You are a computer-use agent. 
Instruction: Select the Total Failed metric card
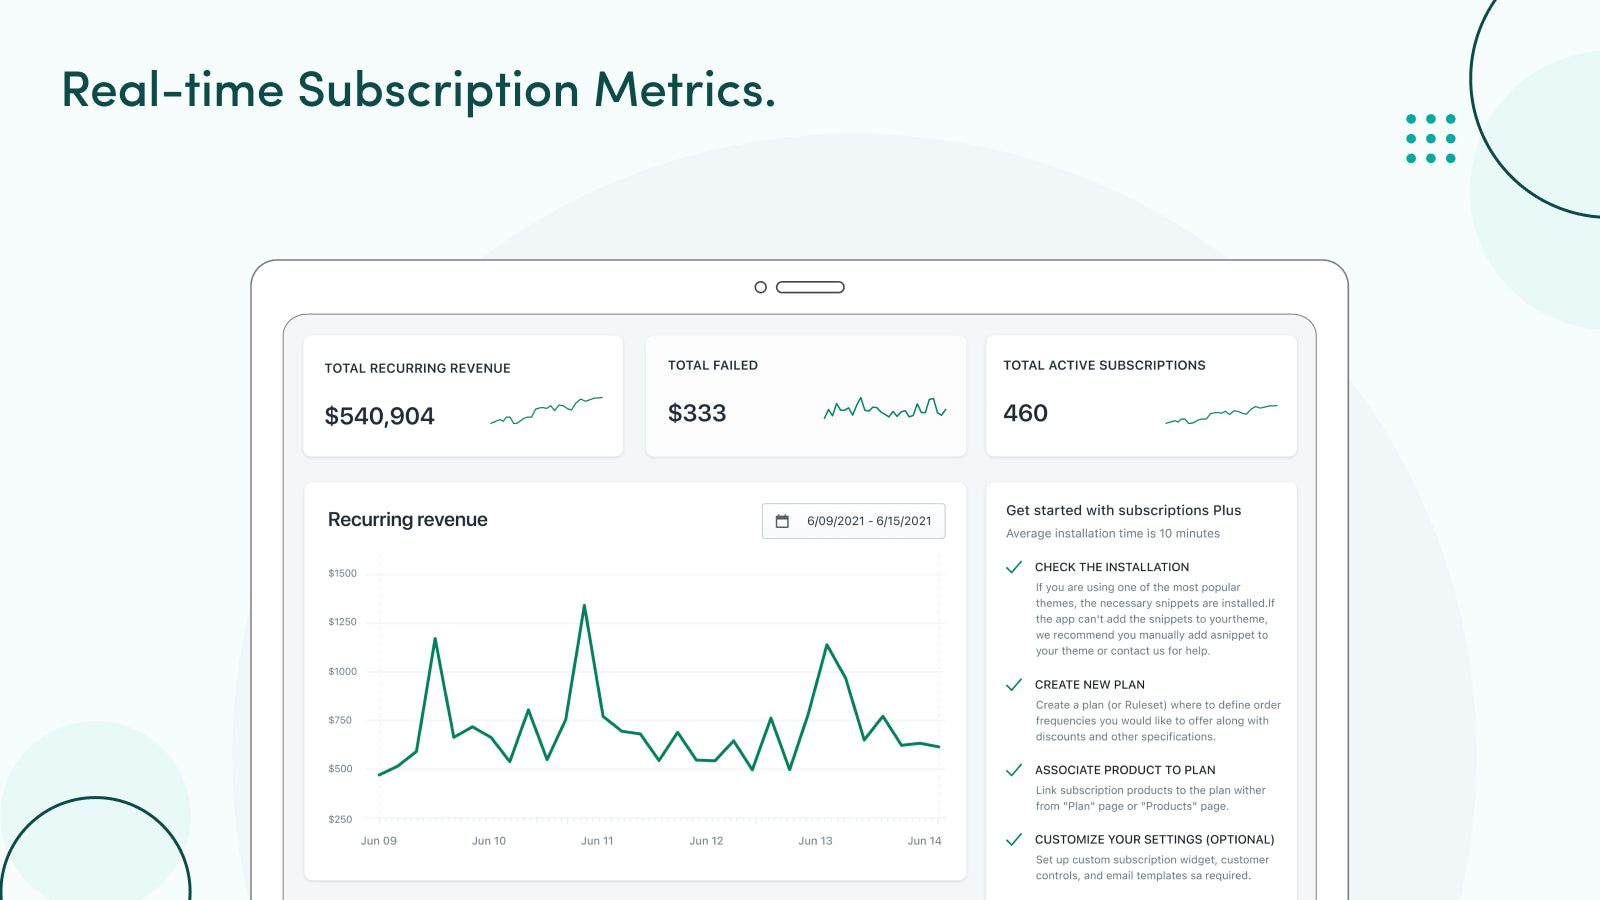coord(805,394)
